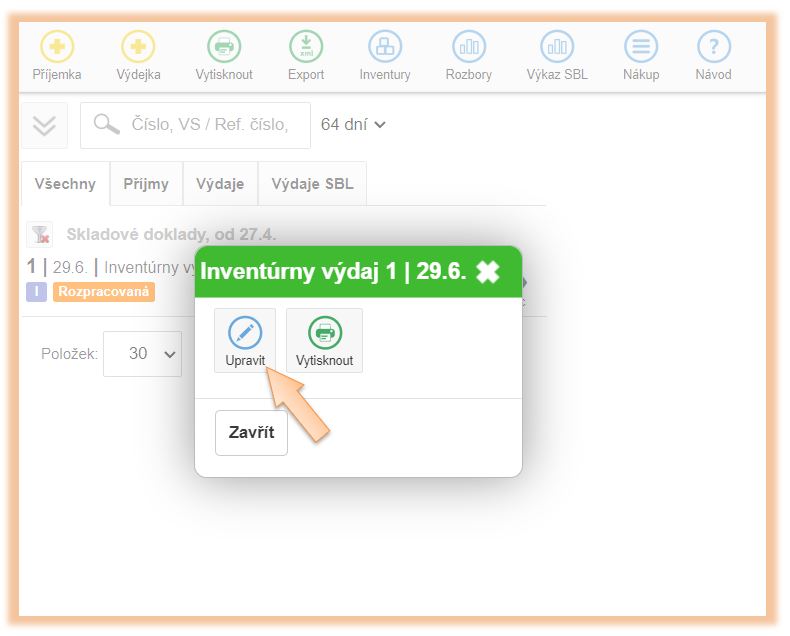Open the 64 dní period dropdown
This screenshot has height=636, width=790.
(353, 125)
